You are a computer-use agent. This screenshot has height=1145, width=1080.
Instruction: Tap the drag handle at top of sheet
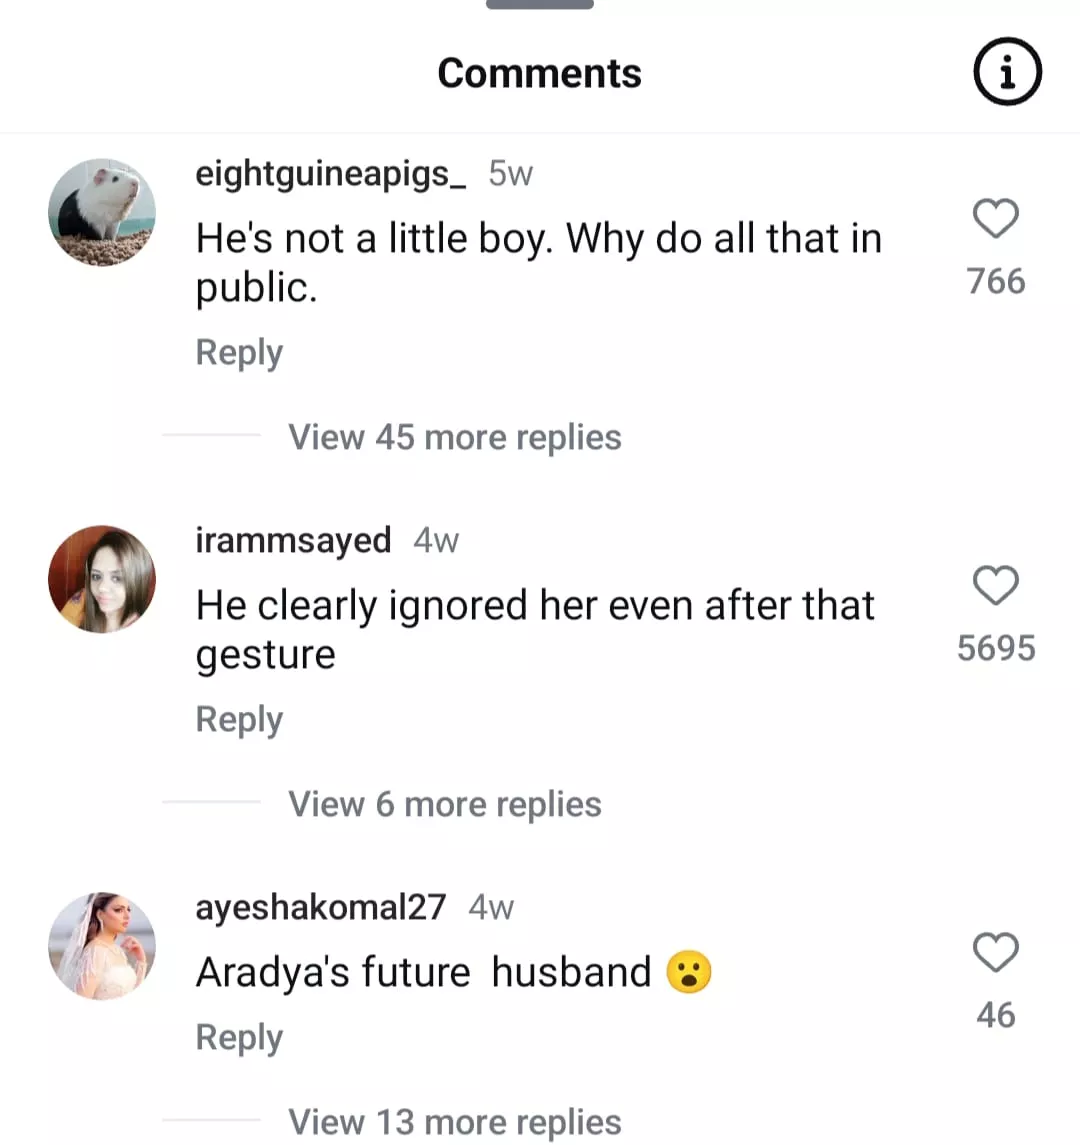coord(539,5)
